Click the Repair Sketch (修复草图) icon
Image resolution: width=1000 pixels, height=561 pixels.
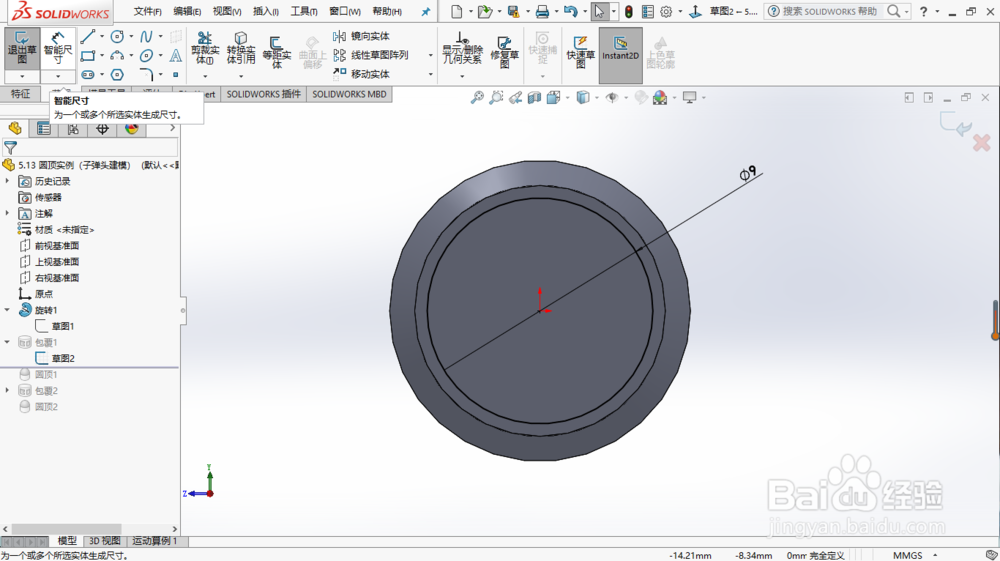(504, 51)
